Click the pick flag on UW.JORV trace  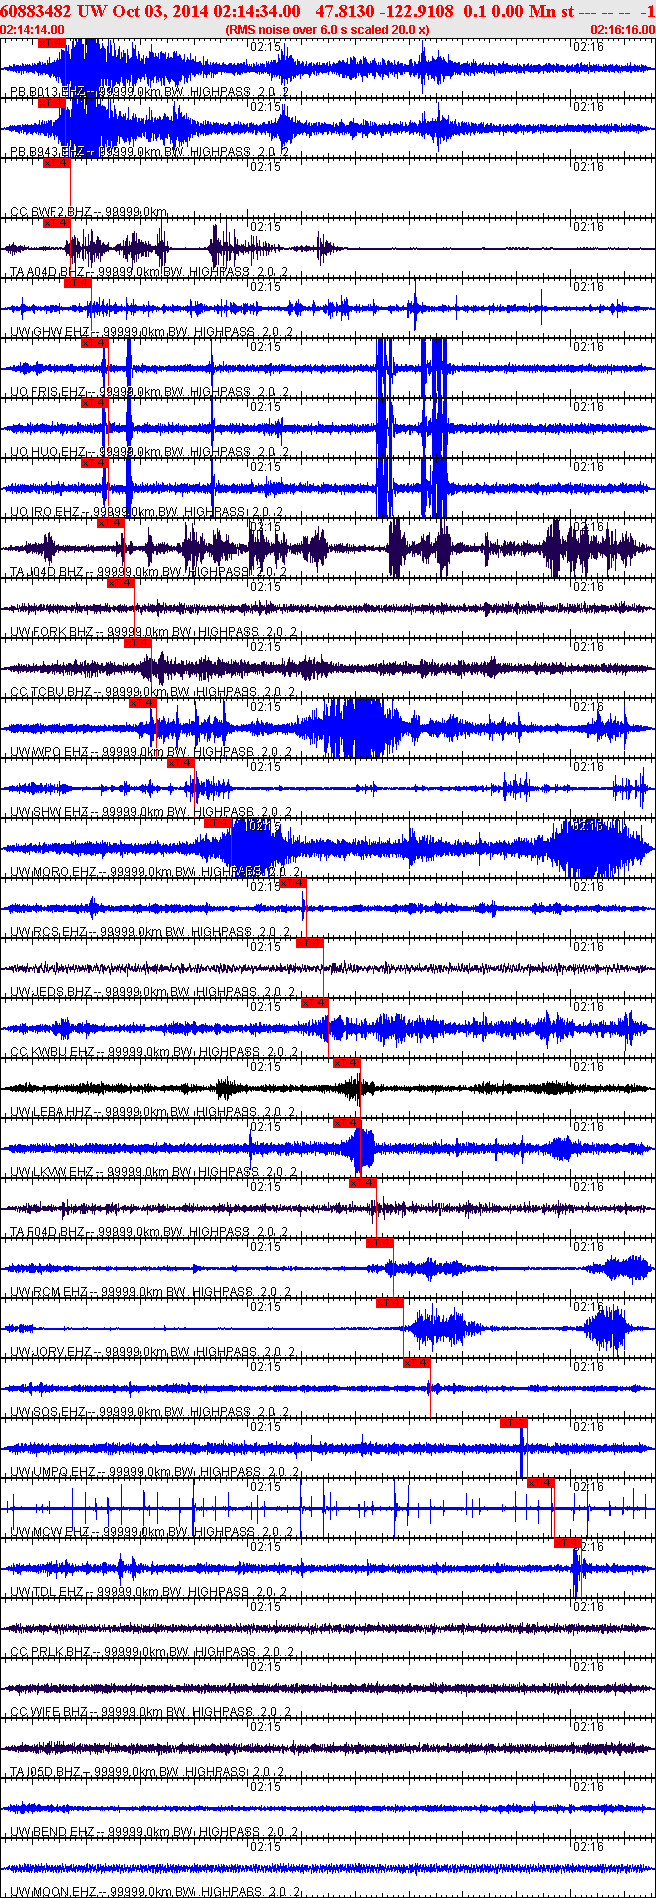pyautogui.click(x=390, y=1303)
